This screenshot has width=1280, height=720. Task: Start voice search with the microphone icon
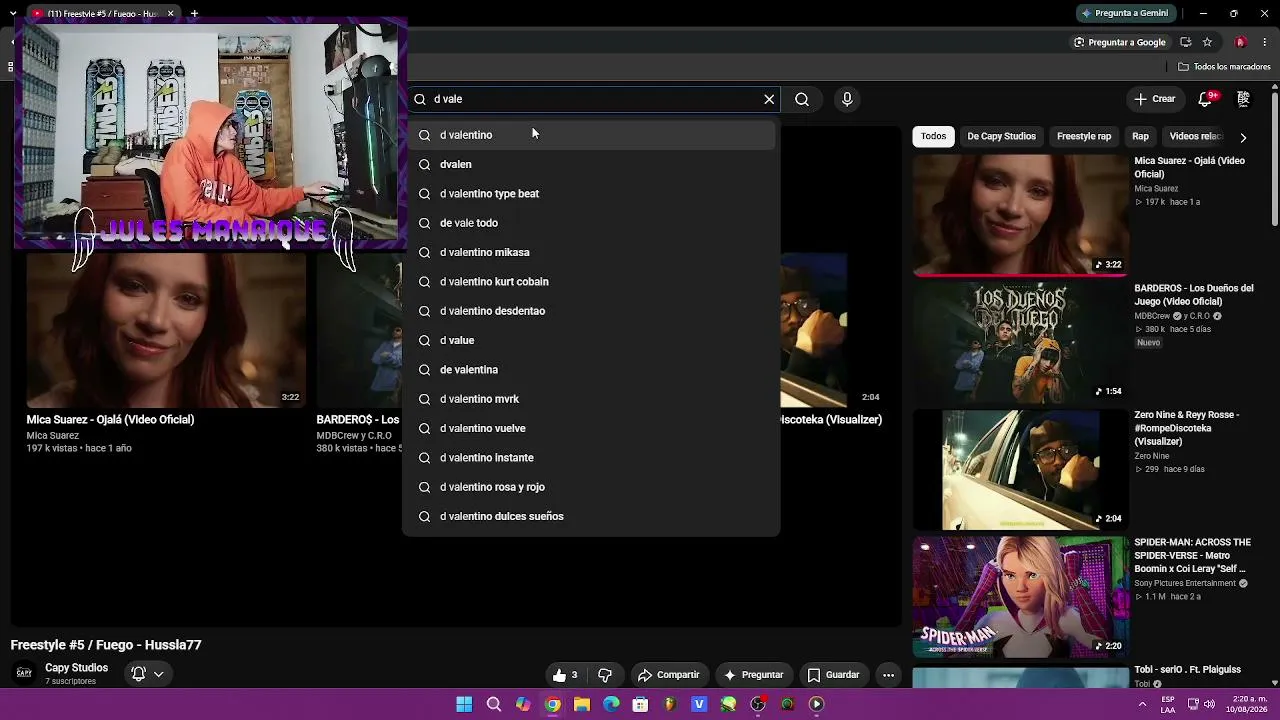847,99
